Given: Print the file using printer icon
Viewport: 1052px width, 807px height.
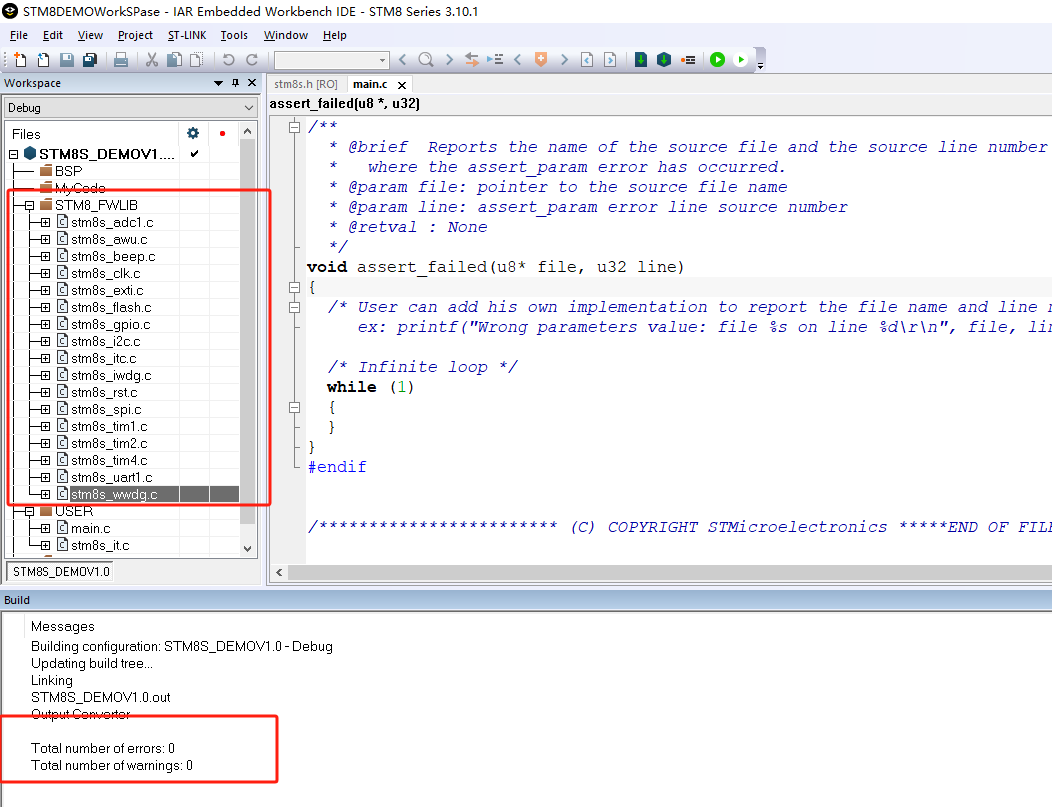Looking at the screenshot, I should point(121,60).
